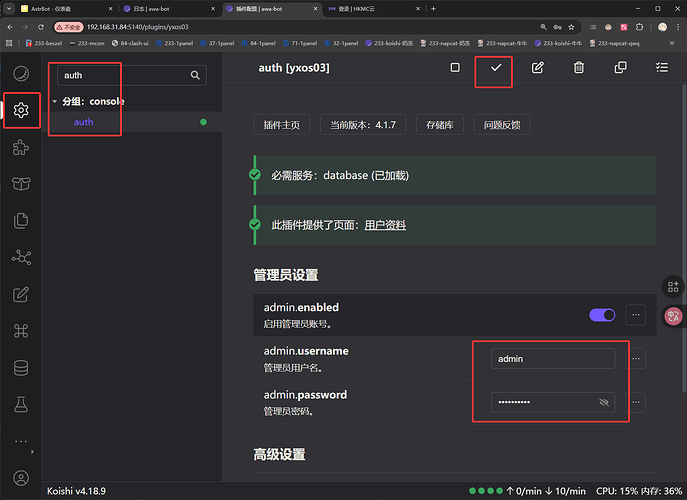Image resolution: width=687 pixels, height=500 pixels.
Task: Open the 用户资料 page link
Action: coord(385,225)
